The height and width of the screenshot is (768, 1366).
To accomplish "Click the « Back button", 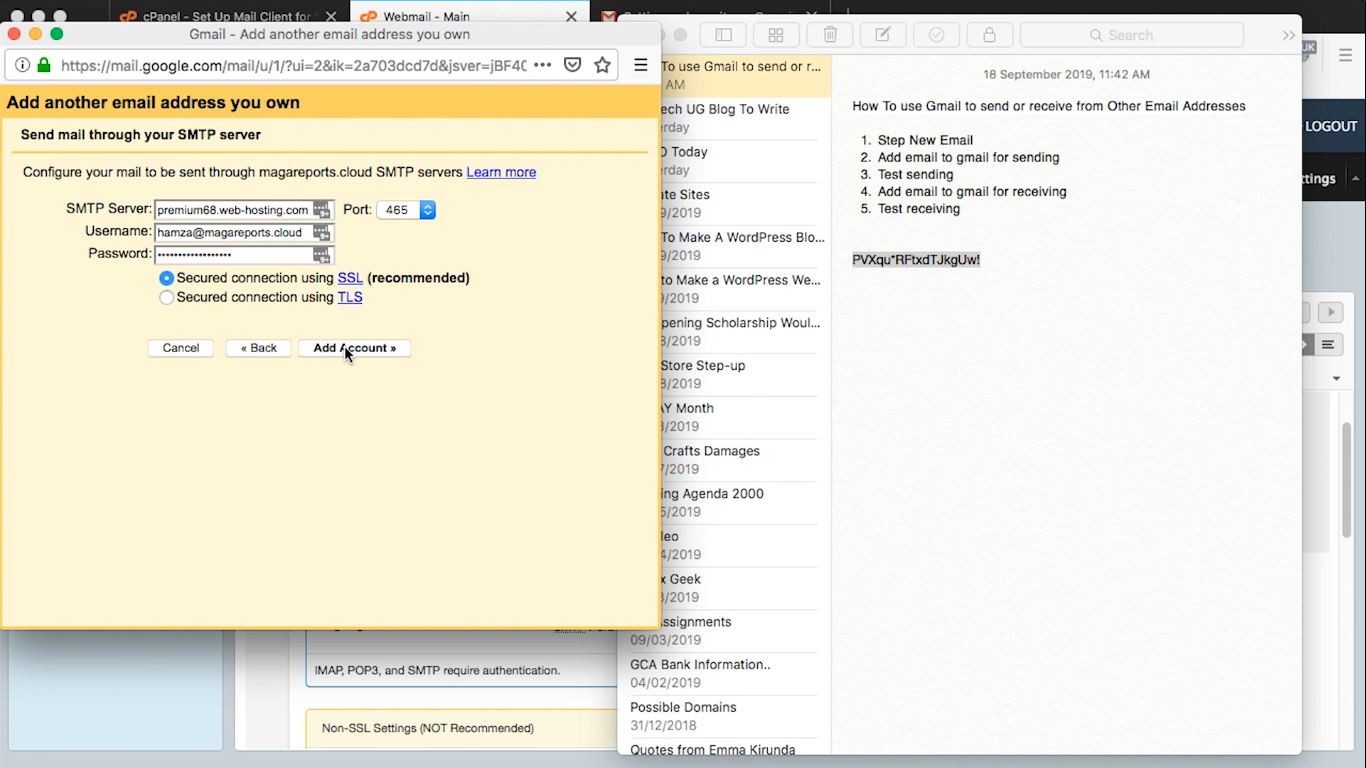I will tap(258, 348).
